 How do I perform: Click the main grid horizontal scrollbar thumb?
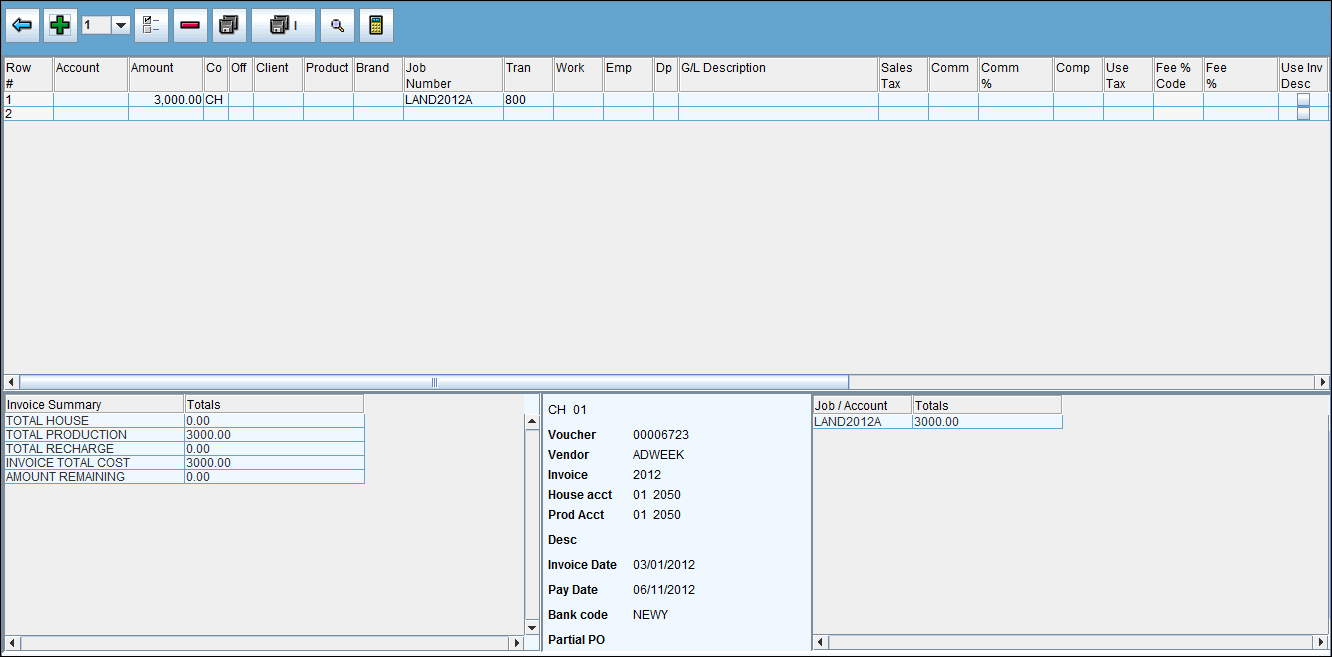click(x=434, y=382)
